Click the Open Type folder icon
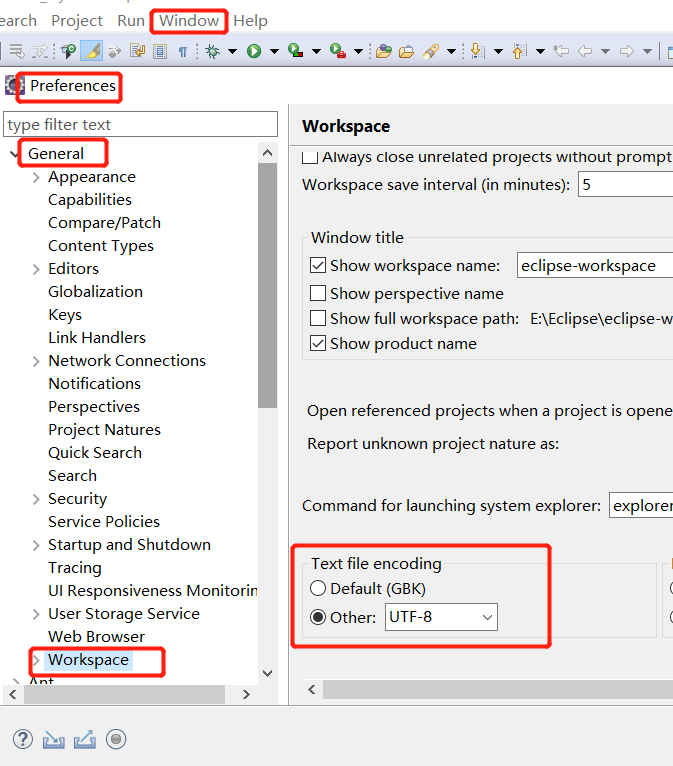Screen dimensions: 673x766 [x=384, y=51]
